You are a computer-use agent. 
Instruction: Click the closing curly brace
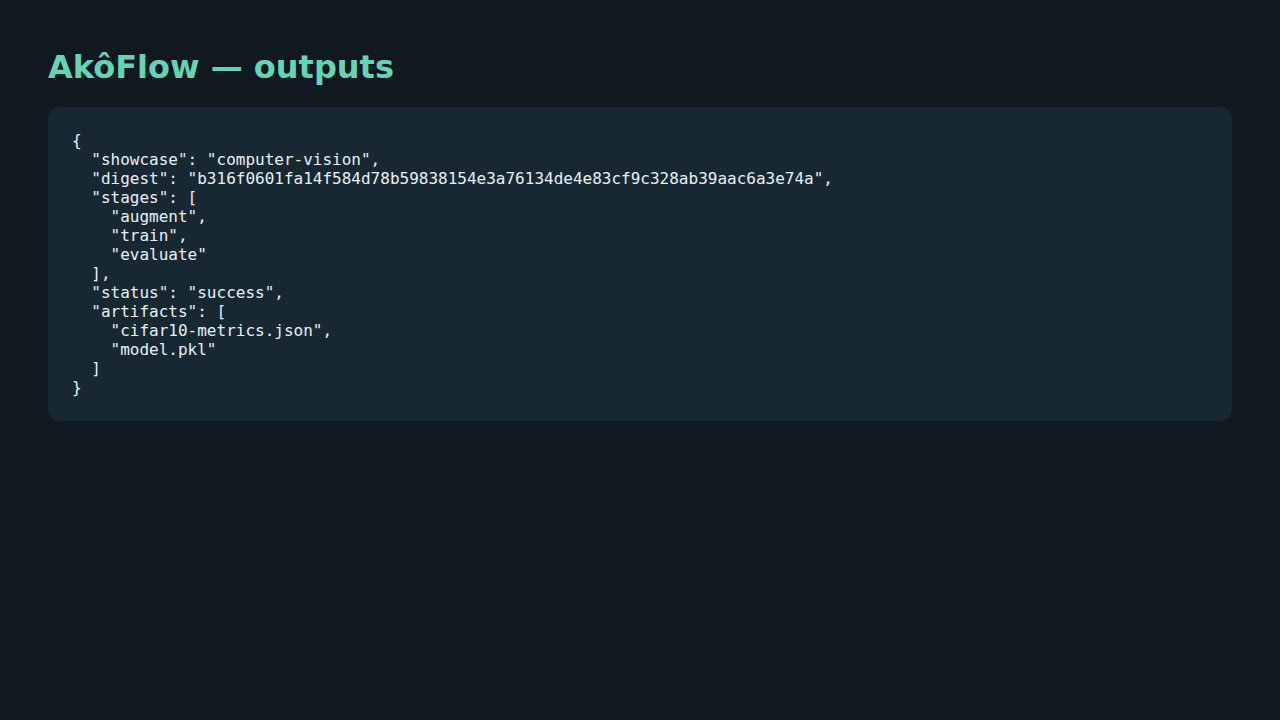click(x=77, y=388)
